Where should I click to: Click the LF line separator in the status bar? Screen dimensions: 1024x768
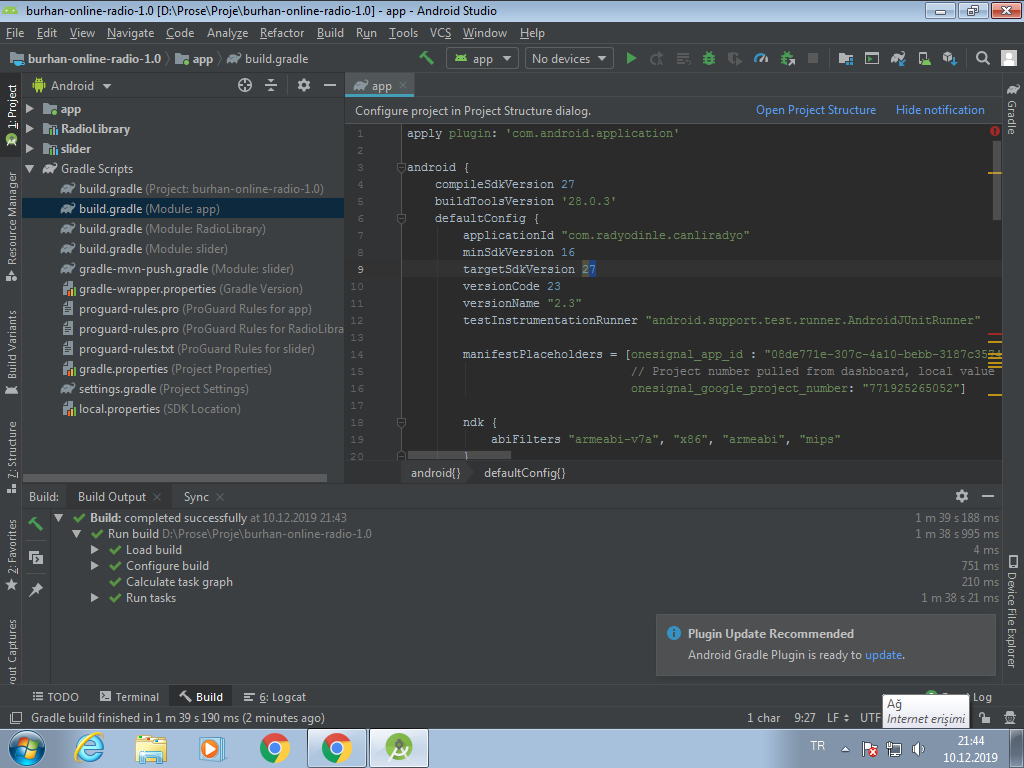click(838, 718)
